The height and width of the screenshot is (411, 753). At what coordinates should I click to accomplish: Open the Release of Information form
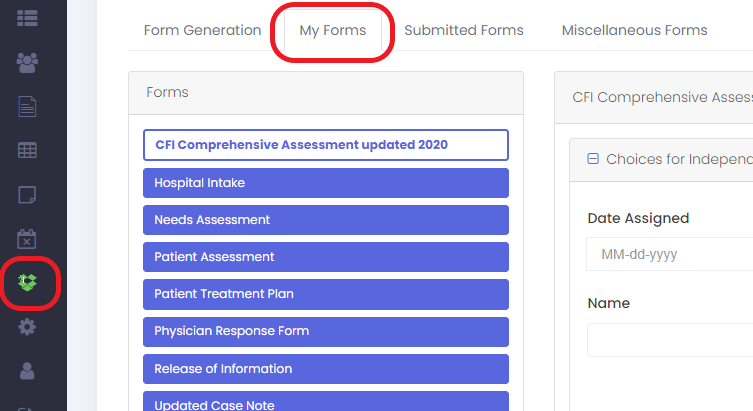tap(325, 368)
